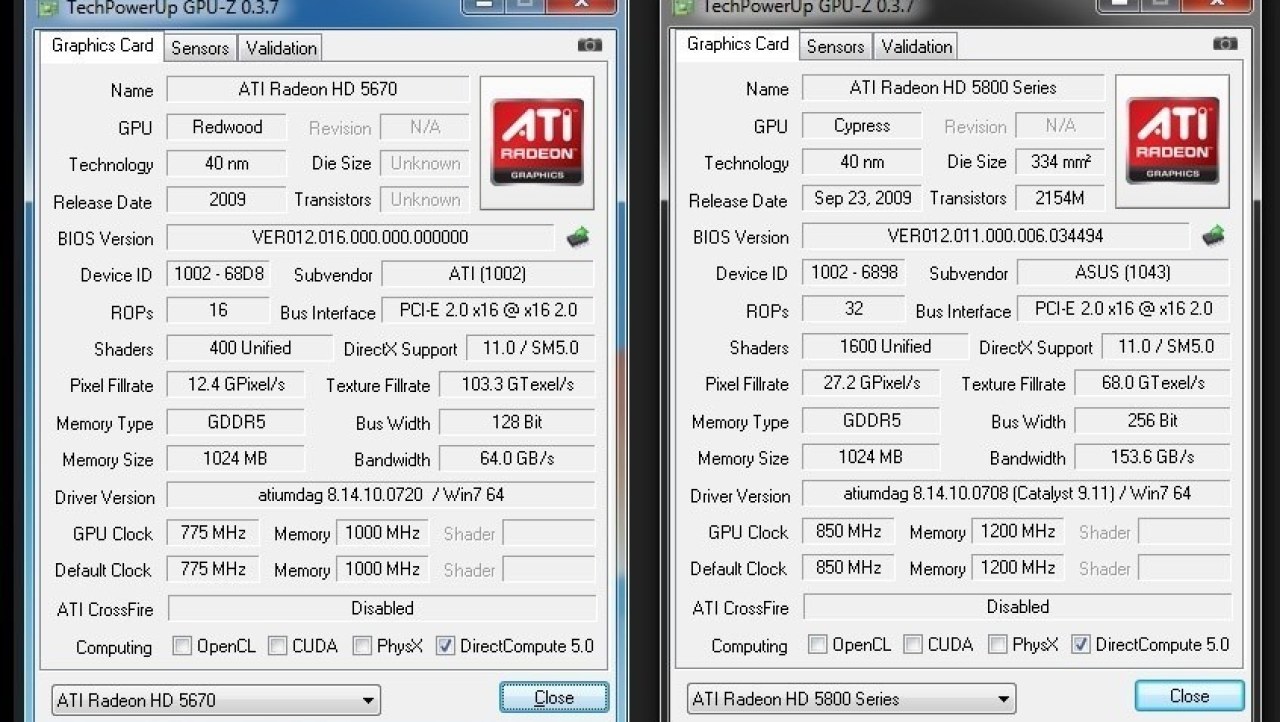Click Memory Size 1024 MB in HD 5670 window
Viewport: 1280px width, 722px height.
236,459
